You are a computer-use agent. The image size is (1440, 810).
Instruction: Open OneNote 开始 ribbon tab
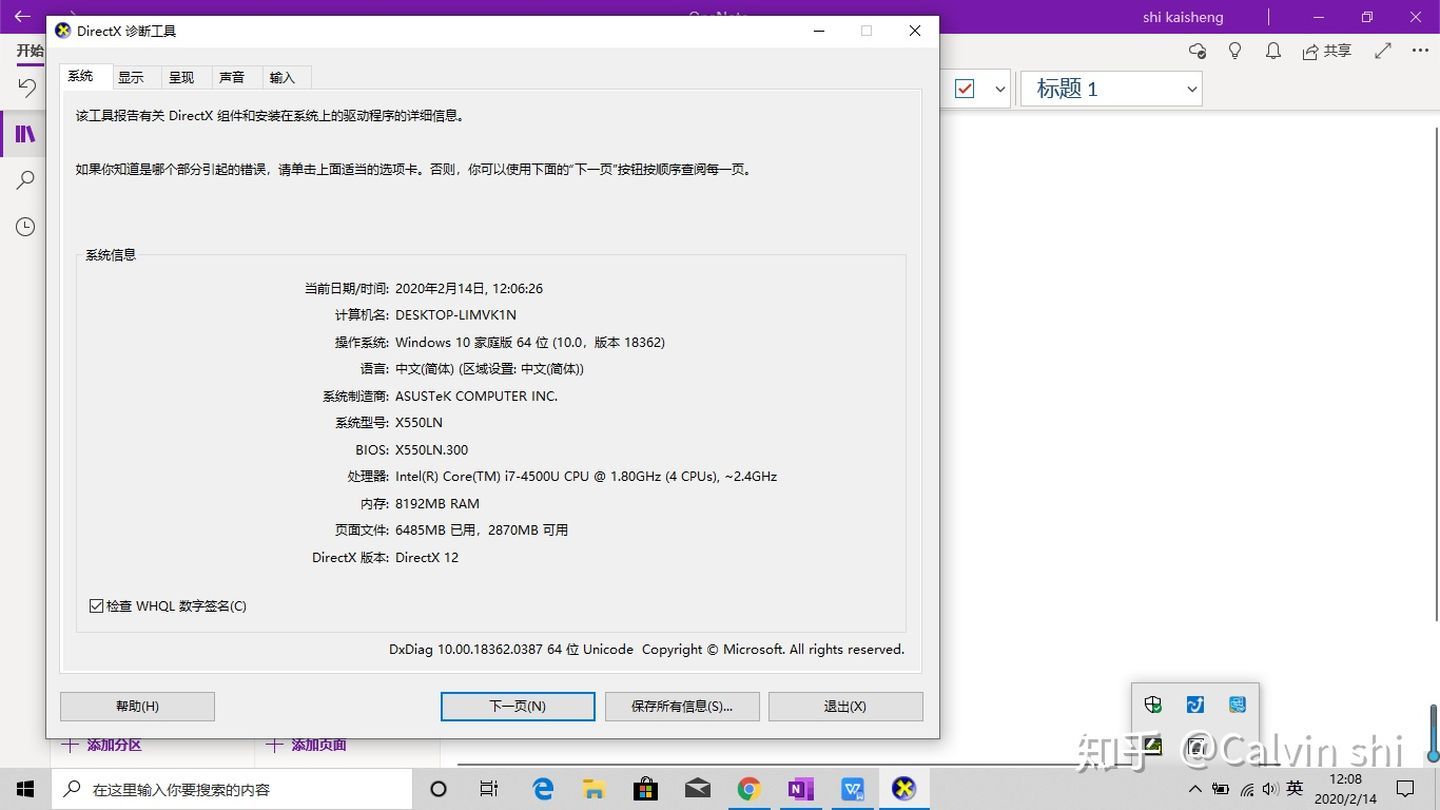(30, 51)
